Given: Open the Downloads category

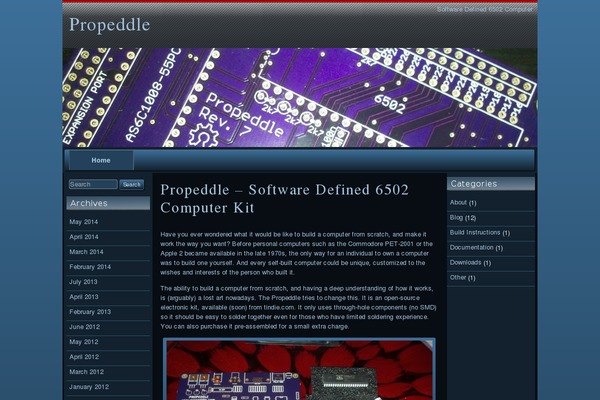Looking at the screenshot, I should point(465,262).
